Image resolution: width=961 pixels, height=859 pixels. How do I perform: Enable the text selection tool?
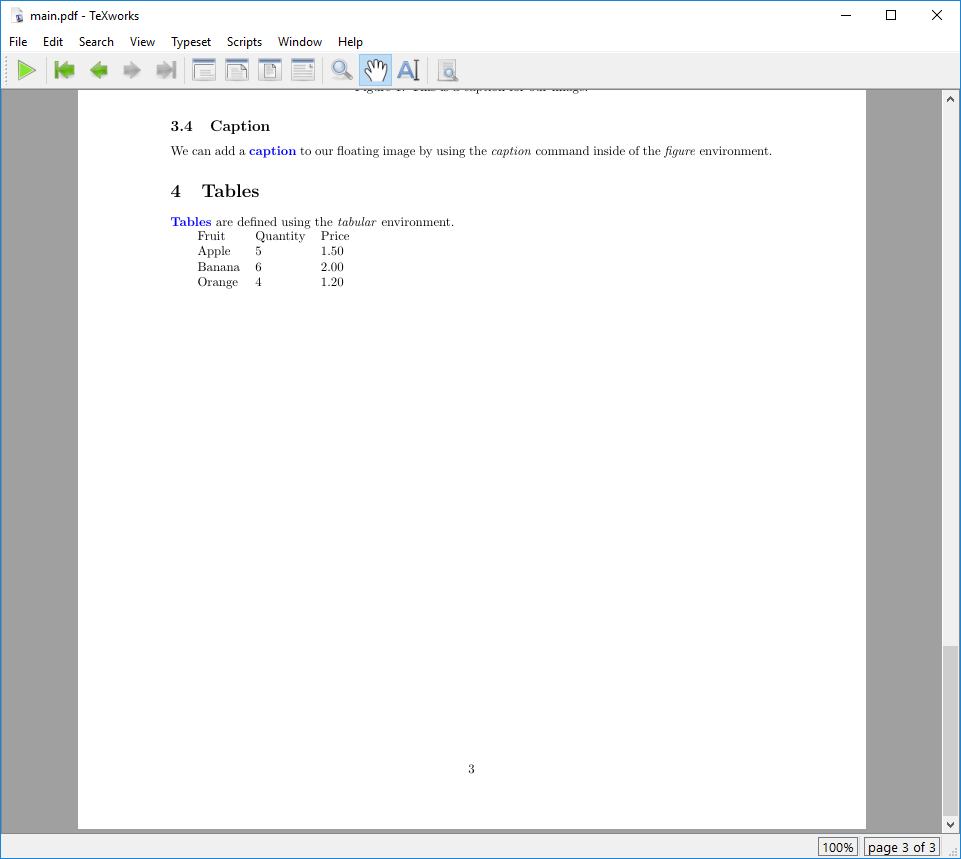[408, 70]
